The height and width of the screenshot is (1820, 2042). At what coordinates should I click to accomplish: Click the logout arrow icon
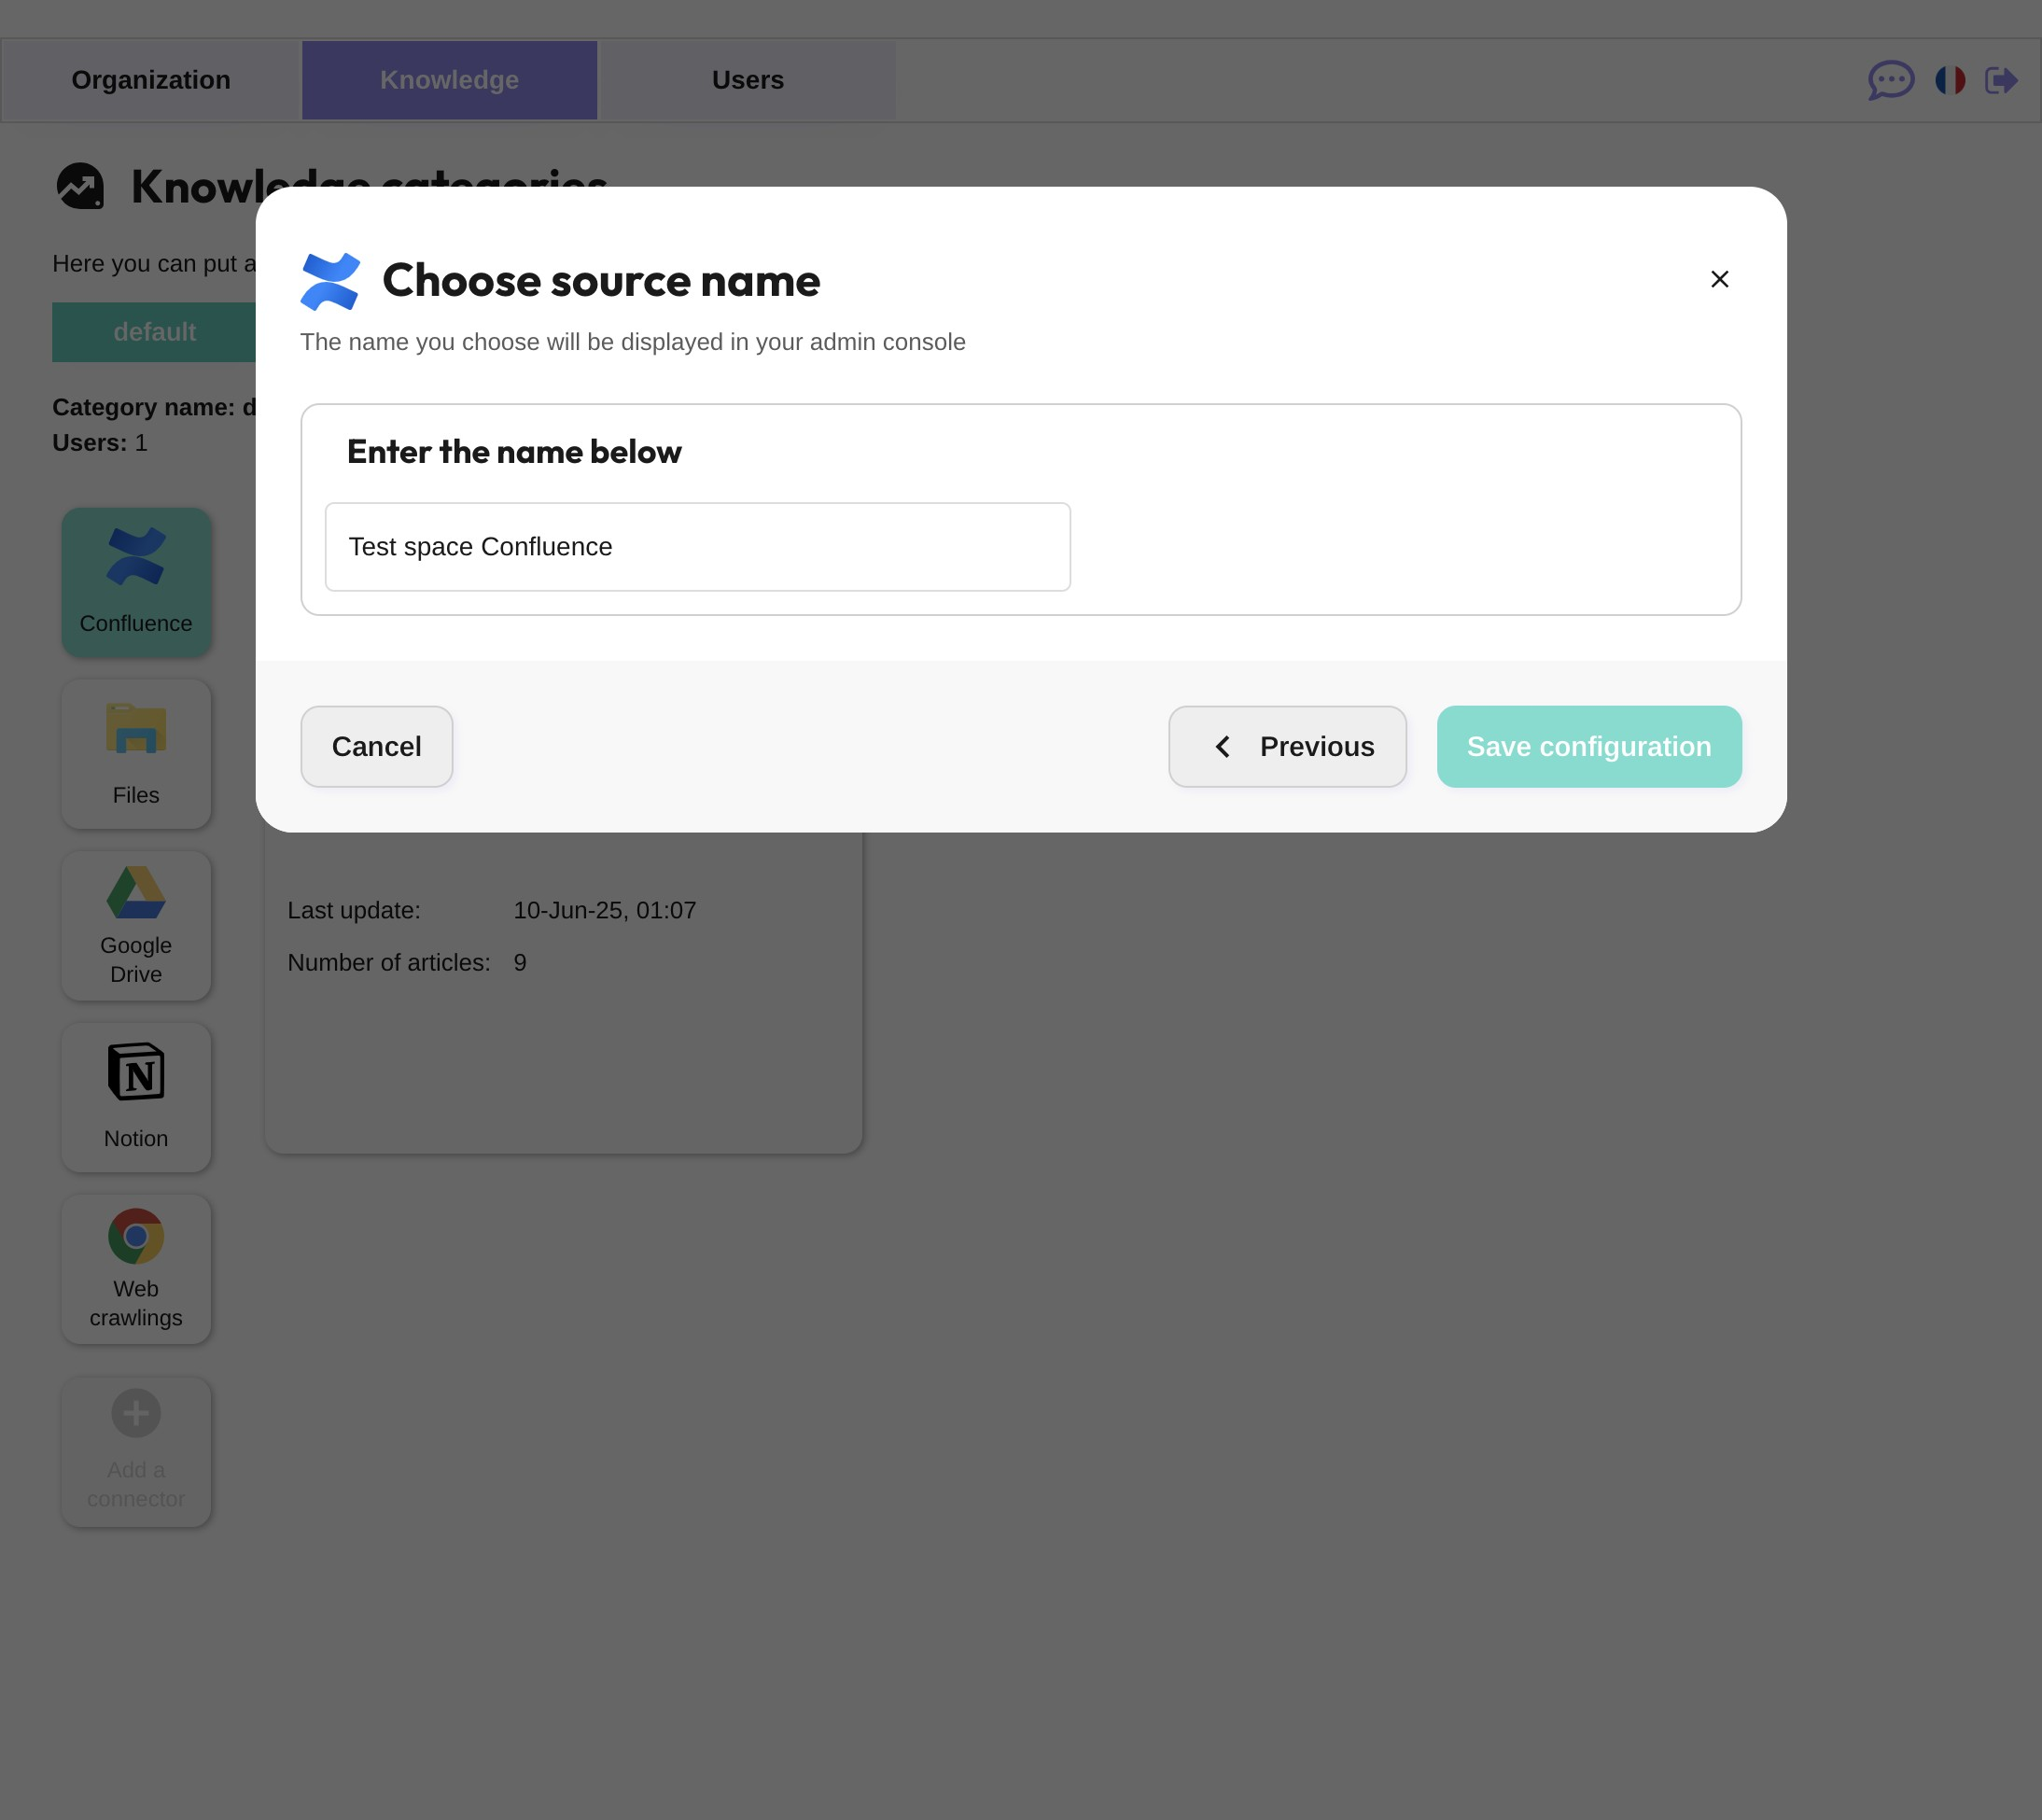pyautogui.click(x=2000, y=80)
